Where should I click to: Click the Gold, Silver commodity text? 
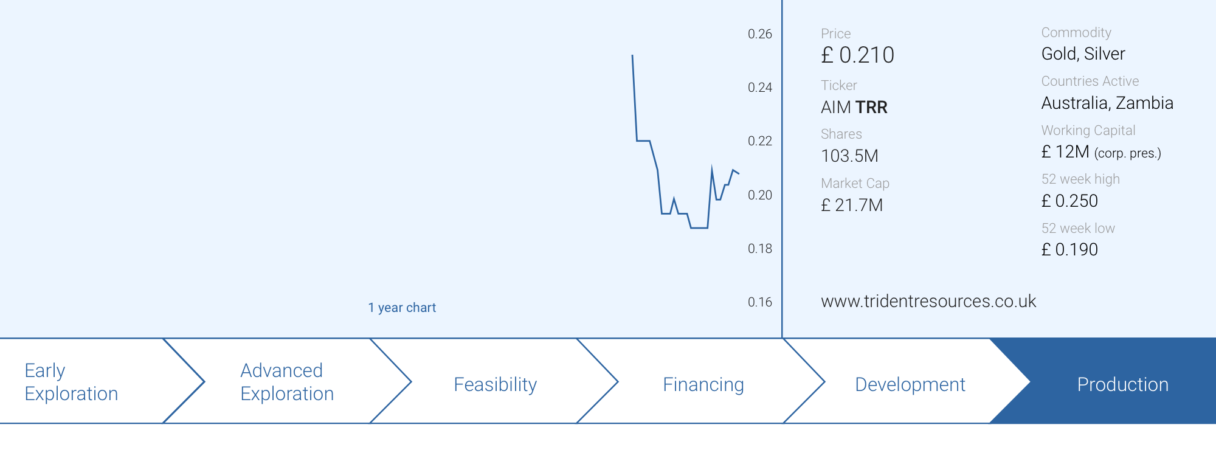[x=1083, y=54]
